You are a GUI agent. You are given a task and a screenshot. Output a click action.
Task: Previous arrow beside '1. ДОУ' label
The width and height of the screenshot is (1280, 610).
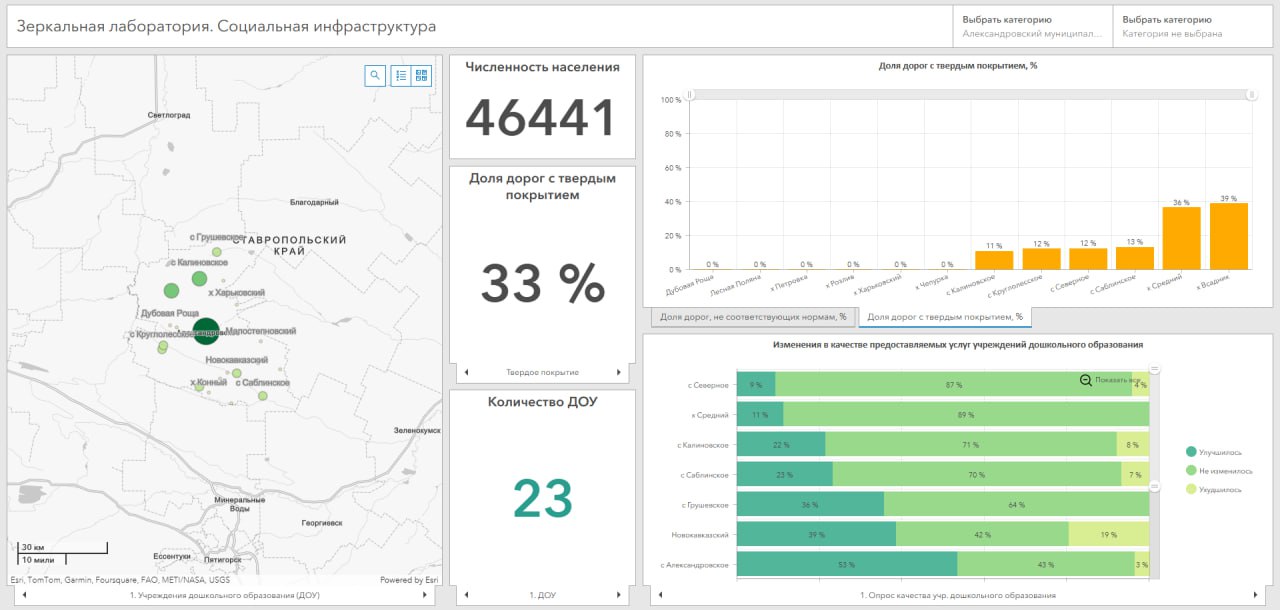(466, 595)
